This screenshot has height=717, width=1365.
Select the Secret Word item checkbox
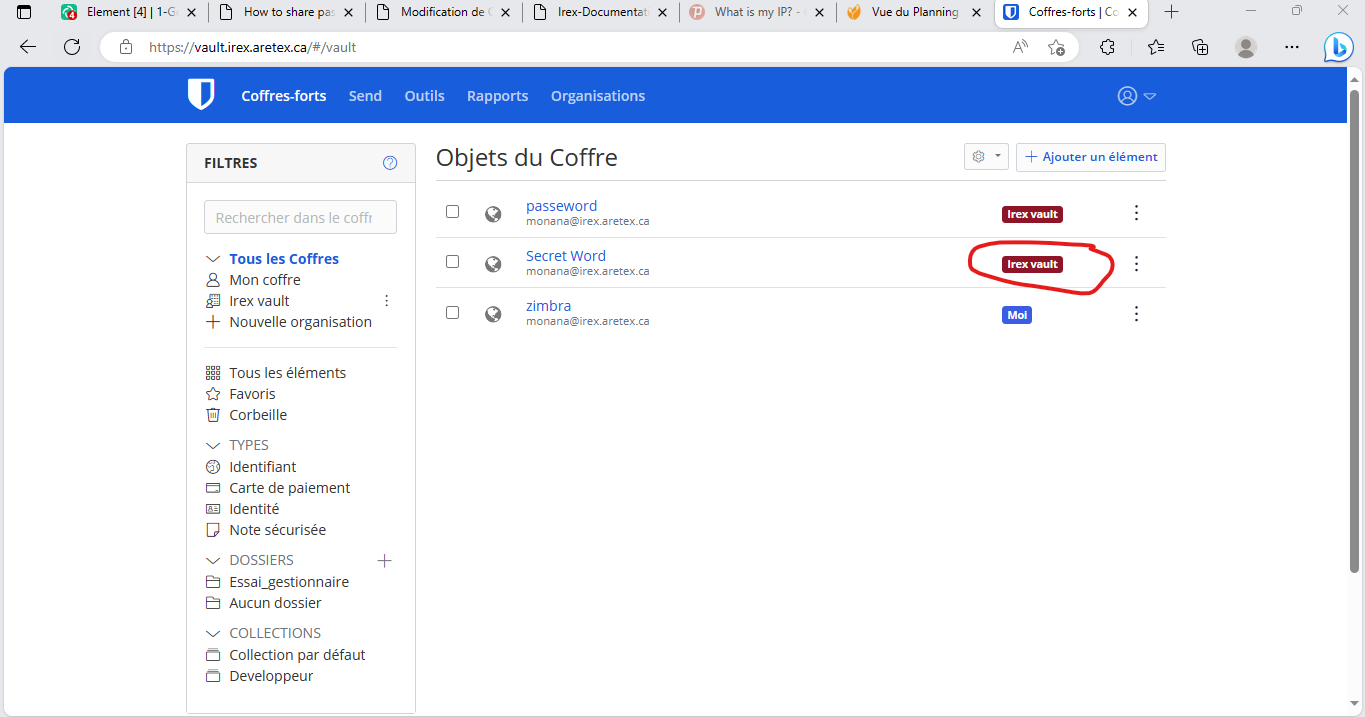(452, 262)
